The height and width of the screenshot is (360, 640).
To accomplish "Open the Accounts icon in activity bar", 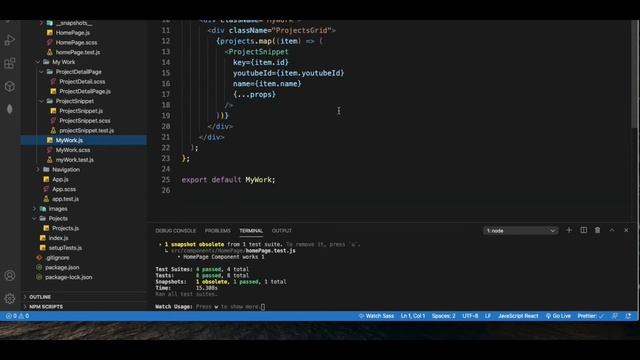I will coord(10,276).
